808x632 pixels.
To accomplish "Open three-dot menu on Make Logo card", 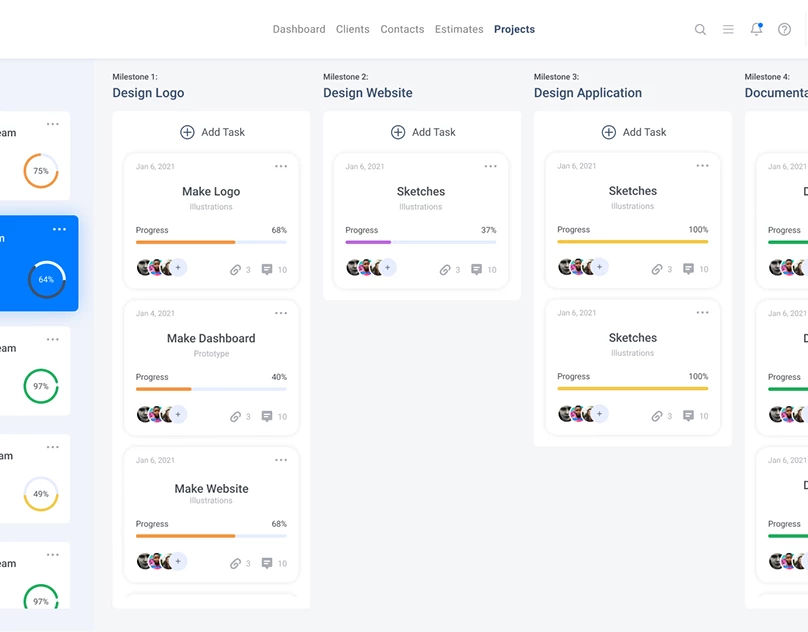I will coord(281,166).
